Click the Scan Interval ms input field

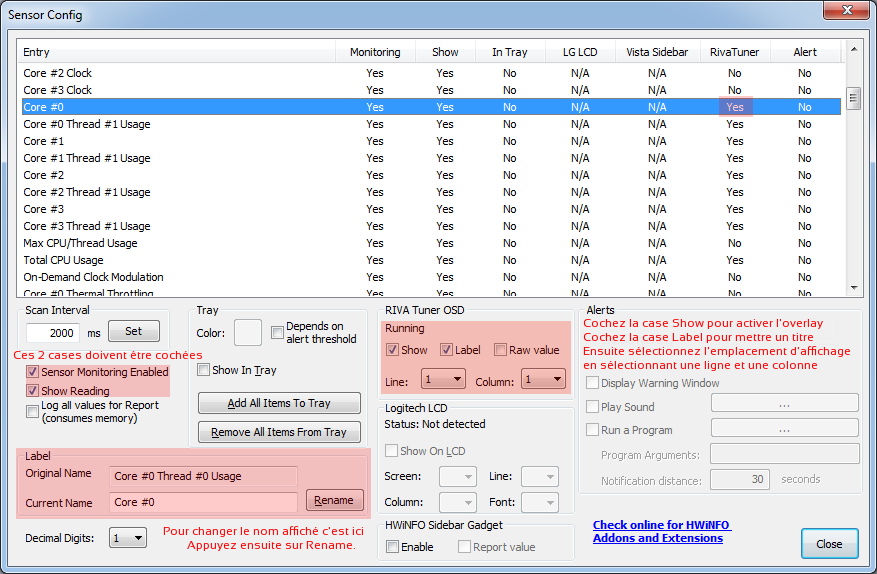tap(53, 333)
